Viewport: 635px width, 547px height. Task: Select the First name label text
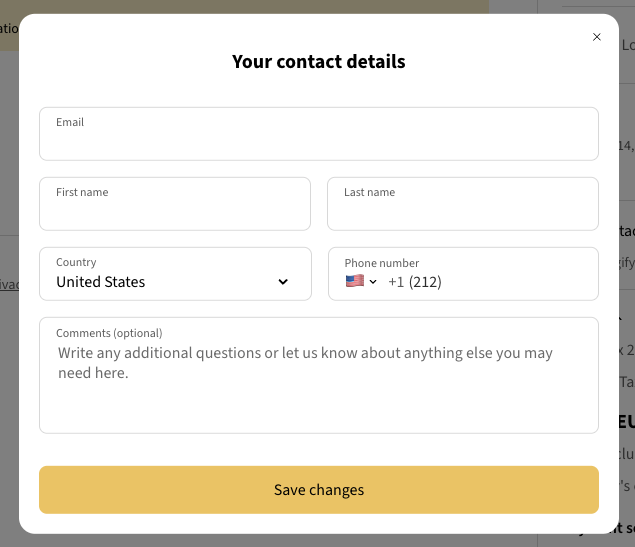click(x=82, y=192)
